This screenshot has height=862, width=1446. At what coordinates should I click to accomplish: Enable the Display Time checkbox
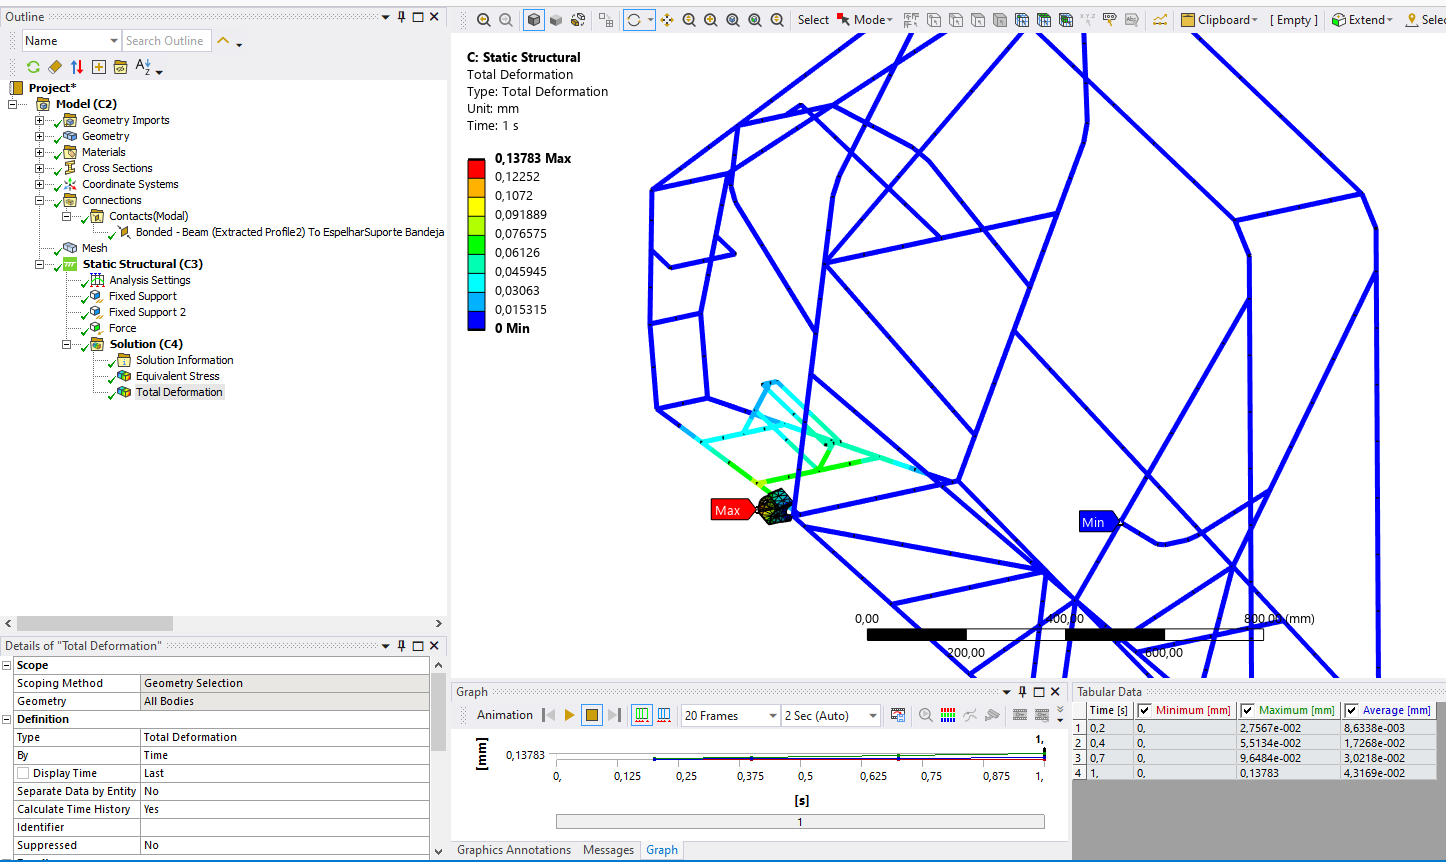pos(23,773)
